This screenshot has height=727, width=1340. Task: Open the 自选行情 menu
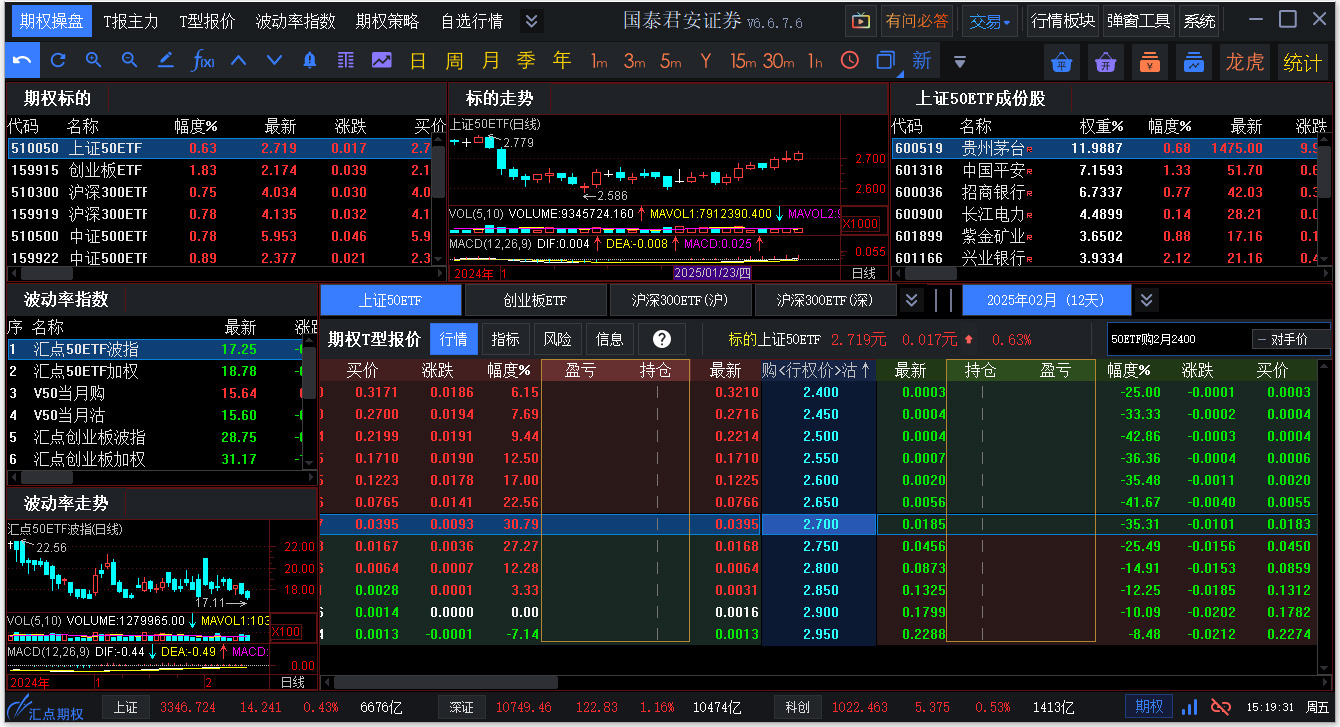(472, 21)
